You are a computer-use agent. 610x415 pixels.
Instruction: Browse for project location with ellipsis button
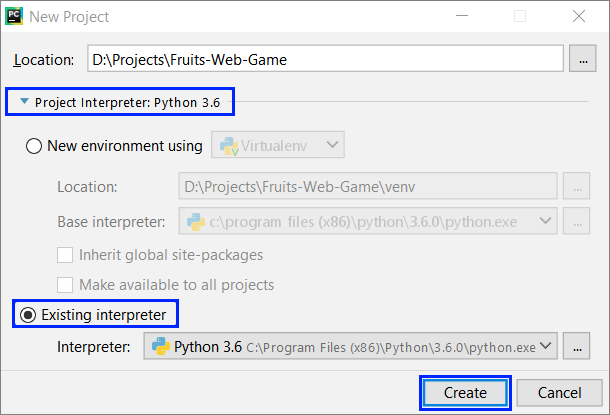[x=581, y=60]
